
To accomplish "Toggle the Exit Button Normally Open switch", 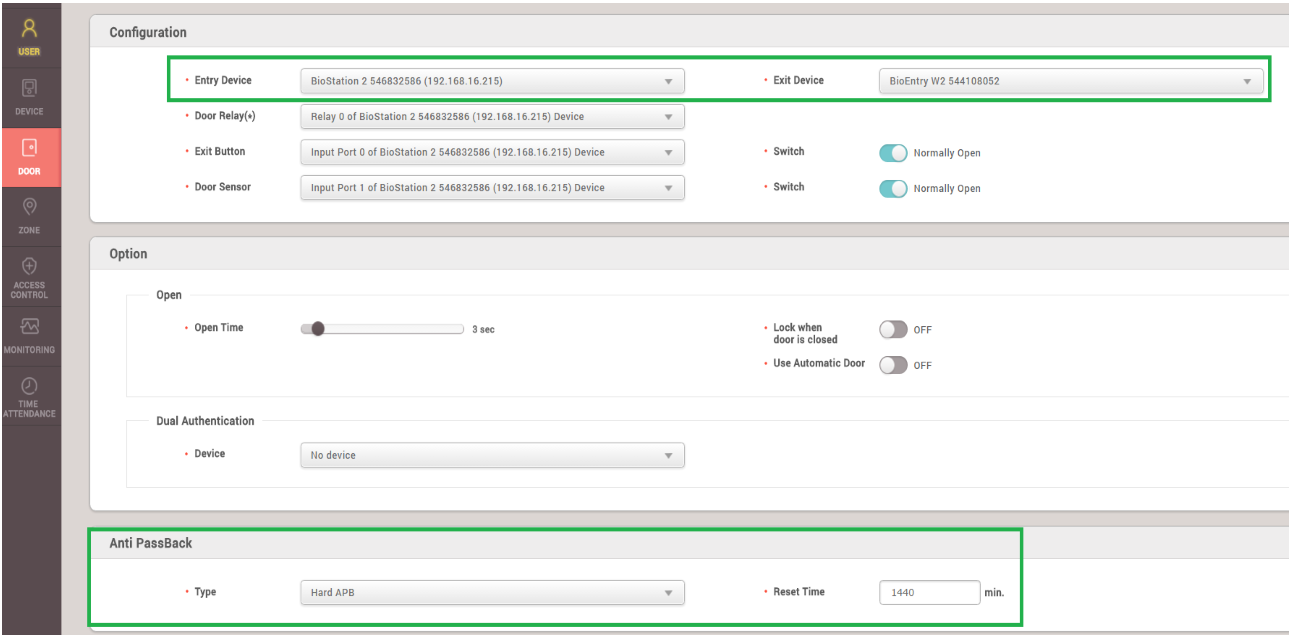I will click(893, 153).
